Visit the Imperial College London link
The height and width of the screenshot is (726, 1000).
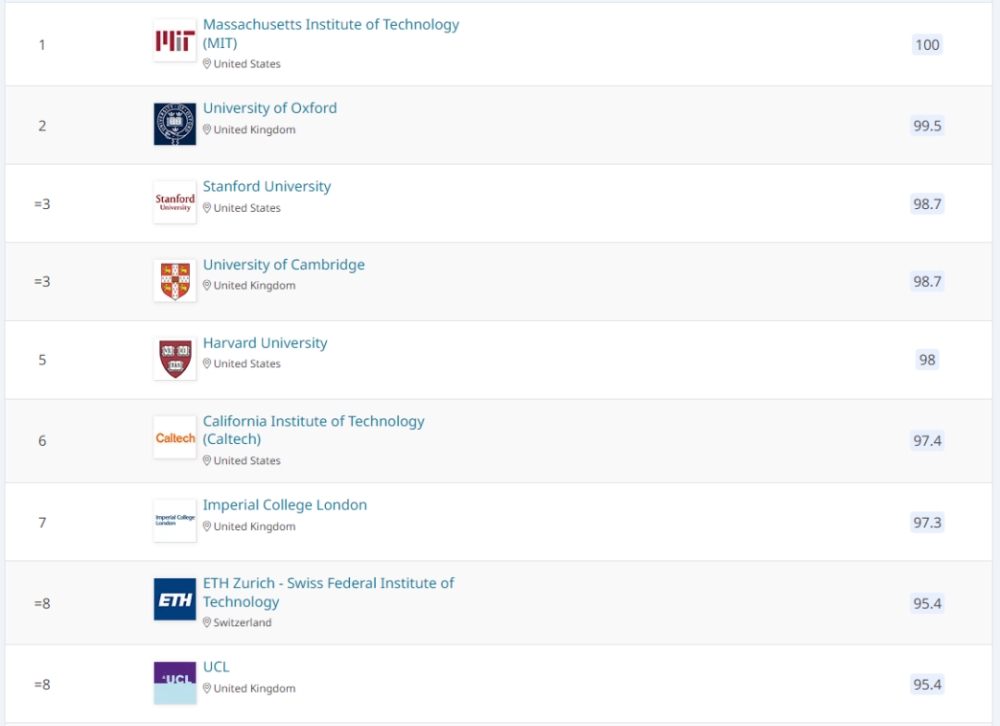pyautogui.click(x=285, y=505)
